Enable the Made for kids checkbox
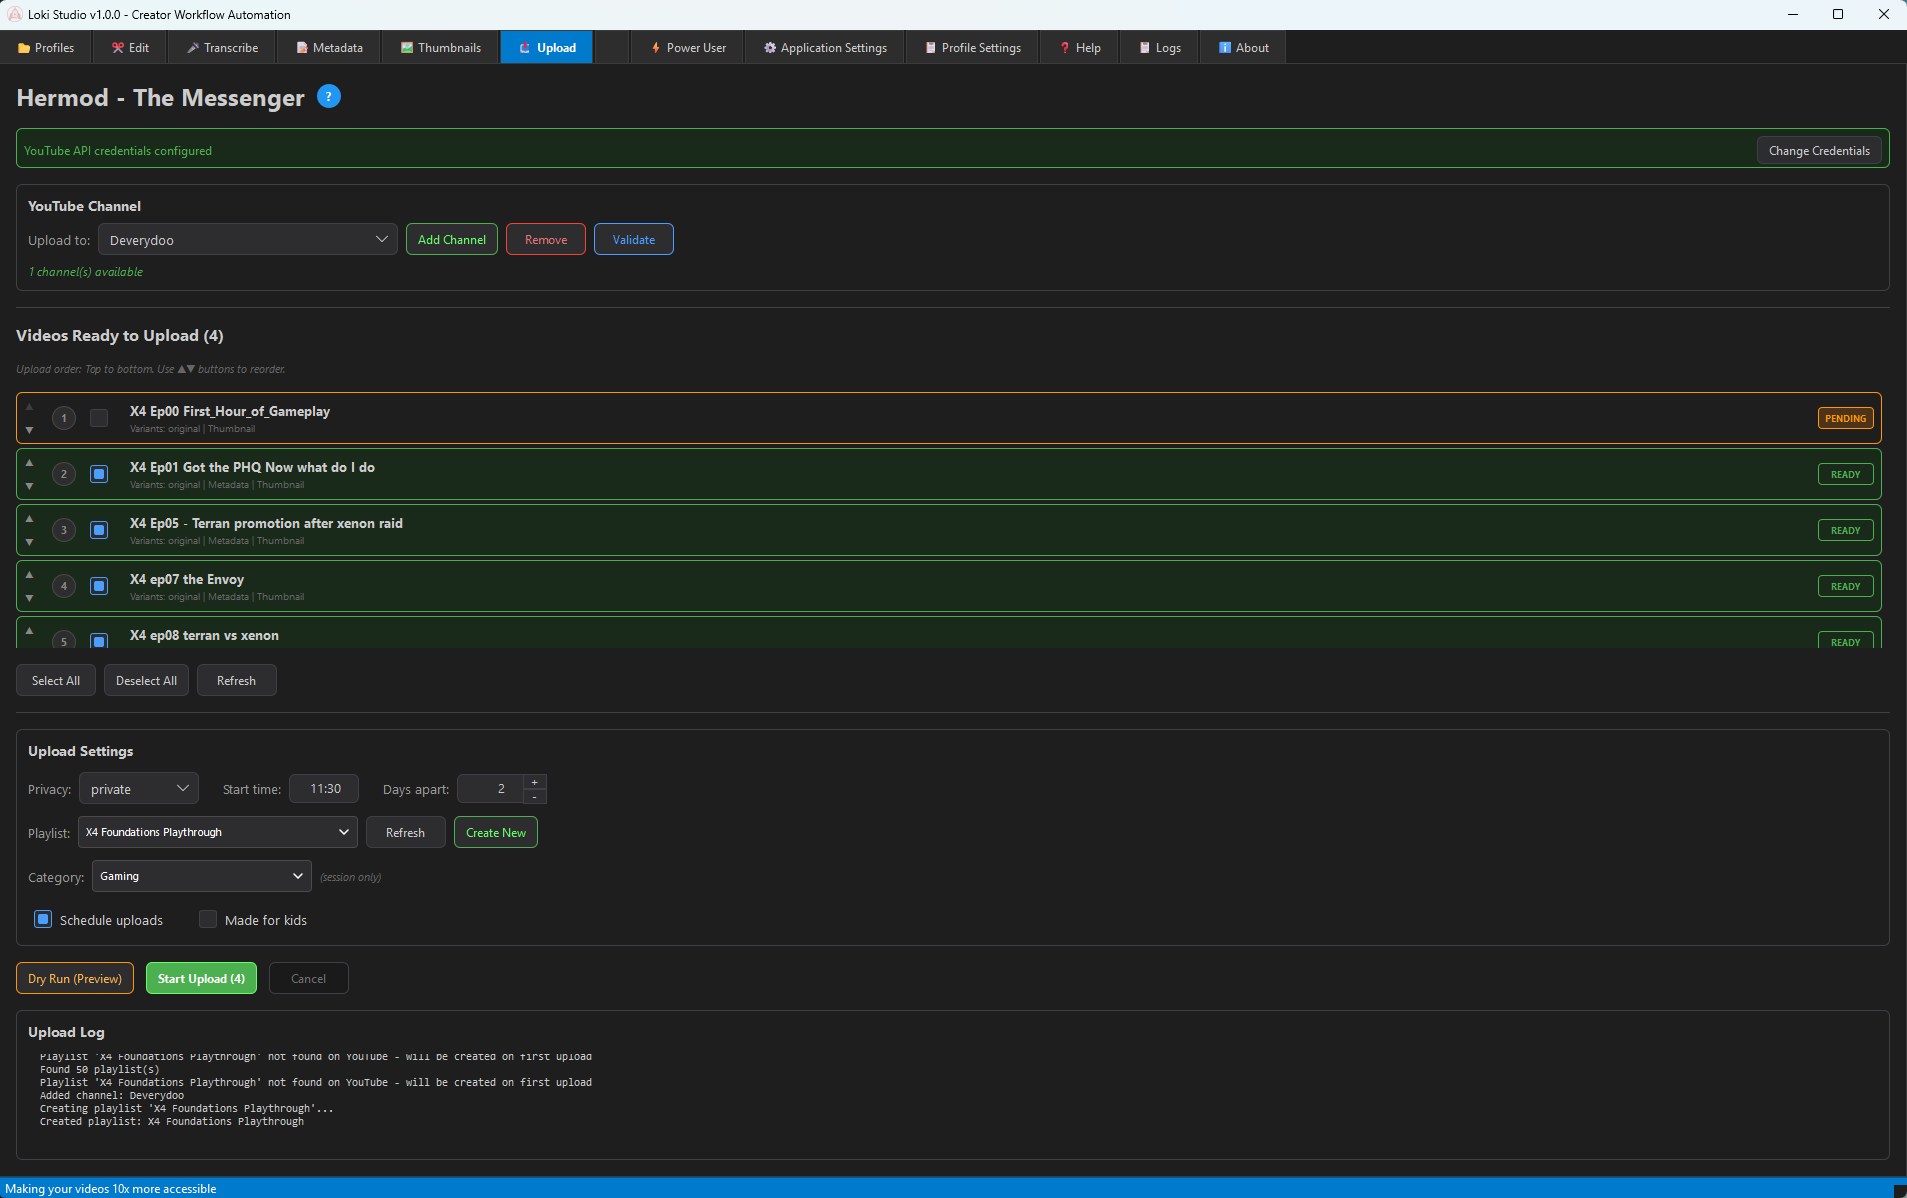 coord(208,919)
